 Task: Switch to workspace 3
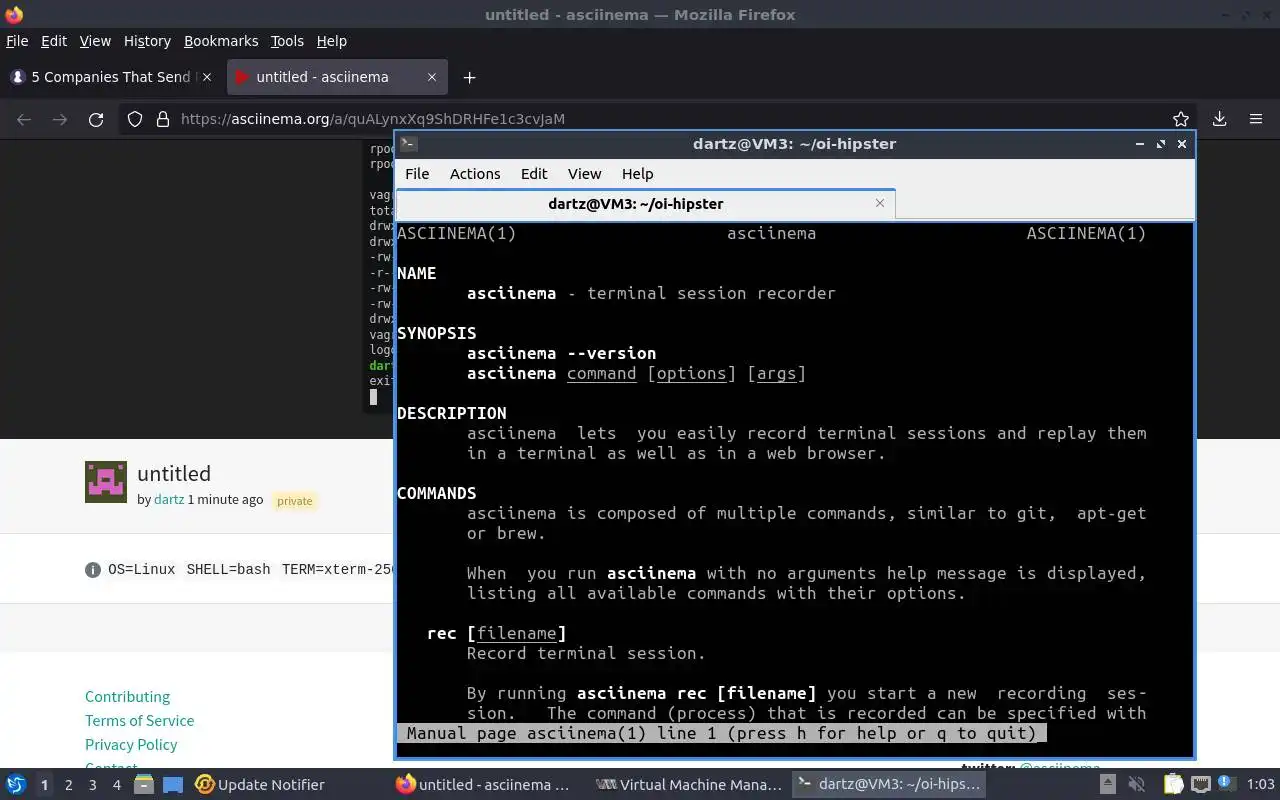click(x=92, y=785)
